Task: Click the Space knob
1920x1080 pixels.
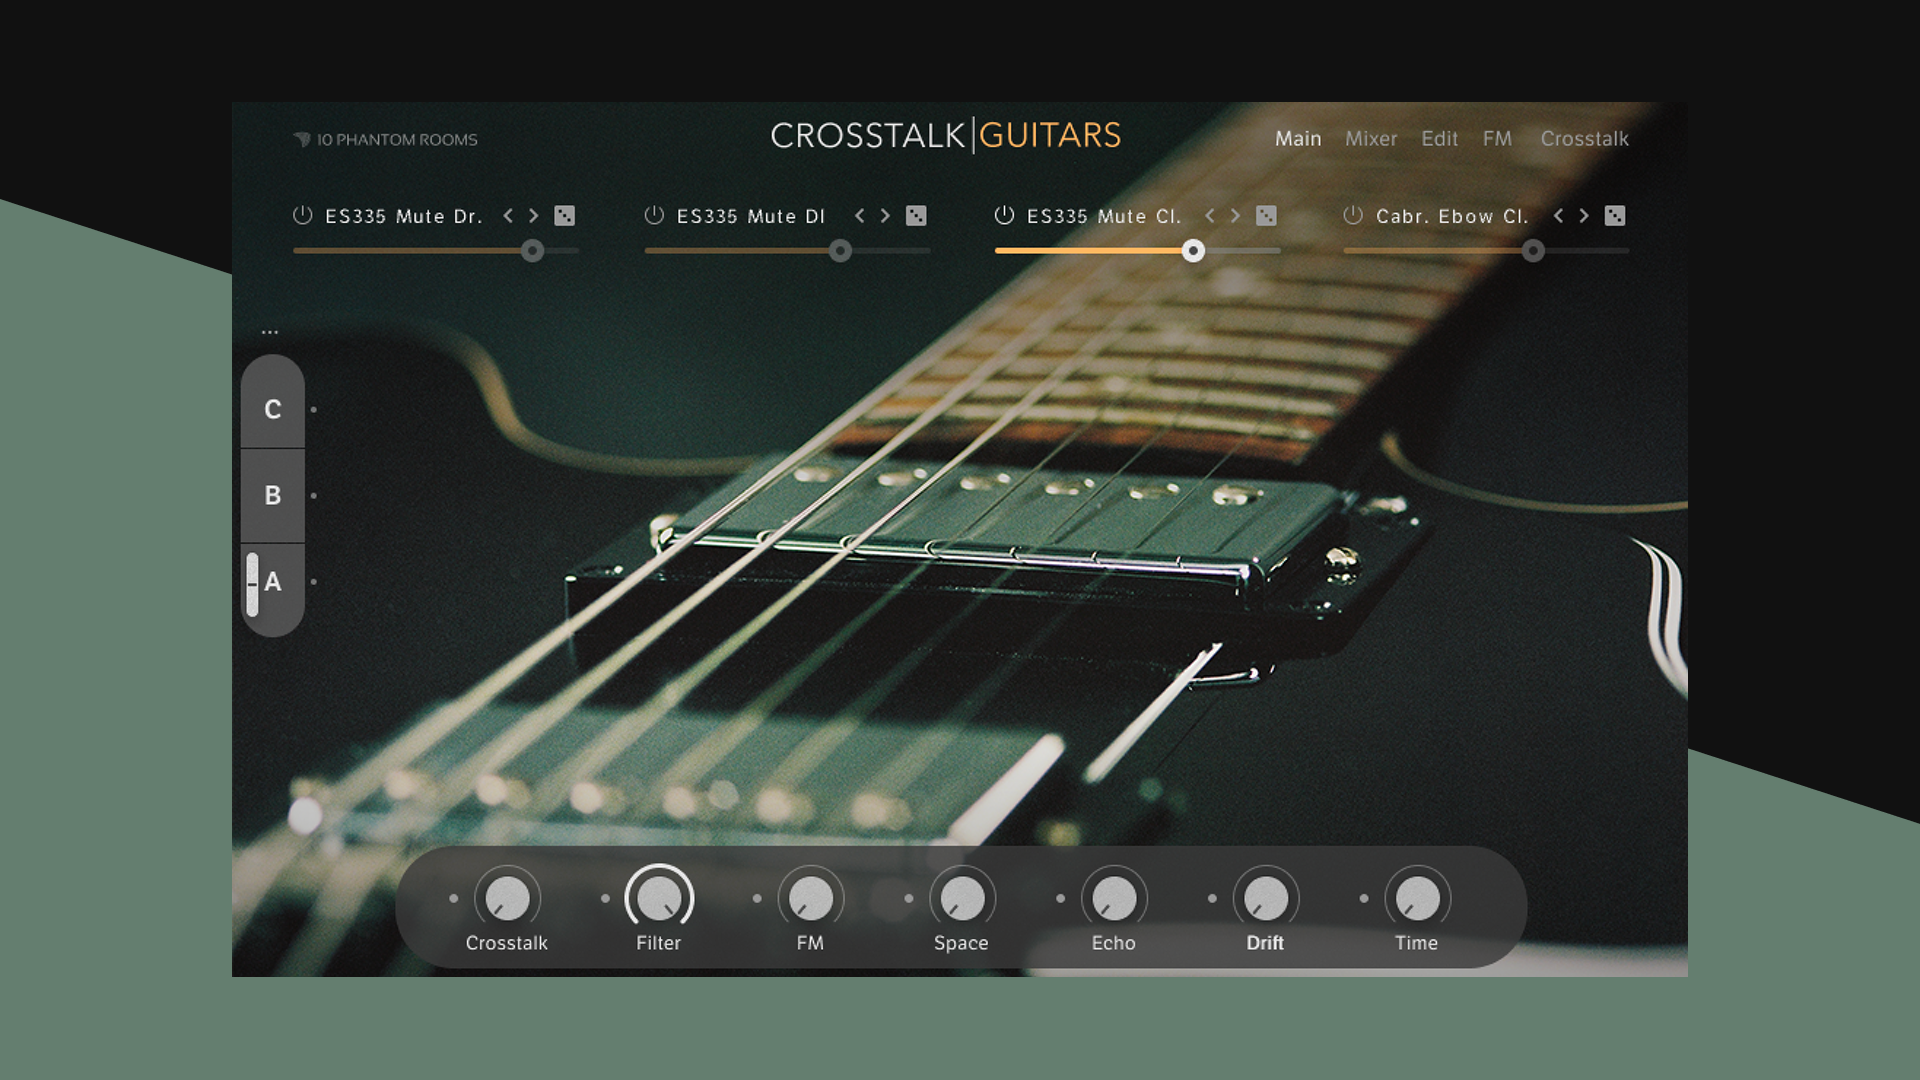Action: 962,897
